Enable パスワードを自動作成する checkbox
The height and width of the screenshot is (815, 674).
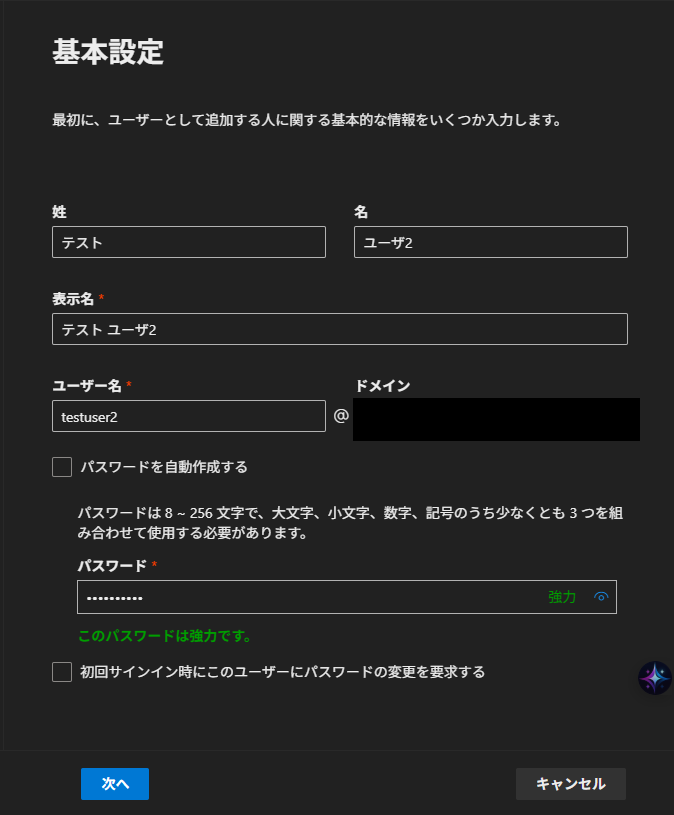point(62,467)
